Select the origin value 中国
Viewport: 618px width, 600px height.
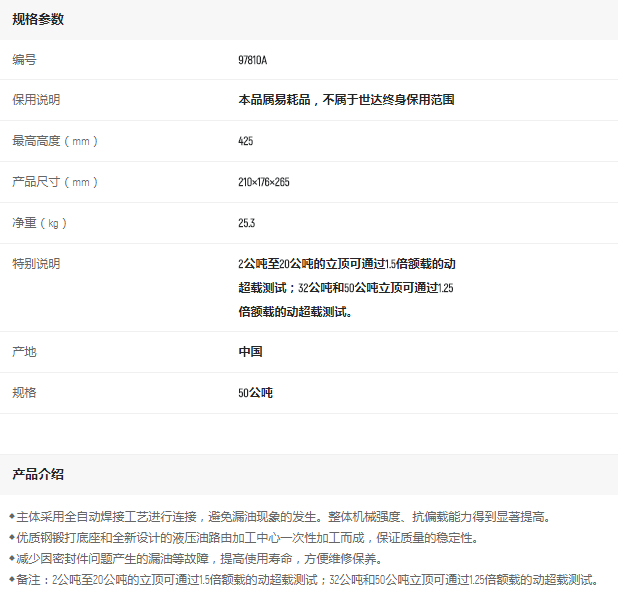tap(250, 352)
